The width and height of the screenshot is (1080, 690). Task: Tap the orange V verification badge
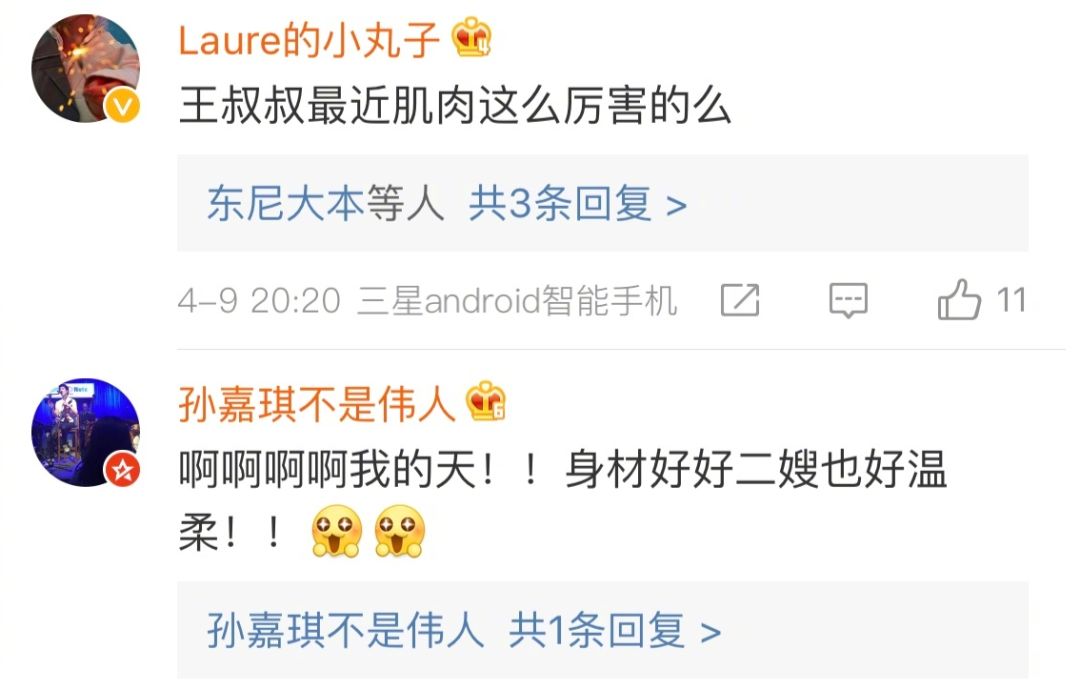point(122,105)
